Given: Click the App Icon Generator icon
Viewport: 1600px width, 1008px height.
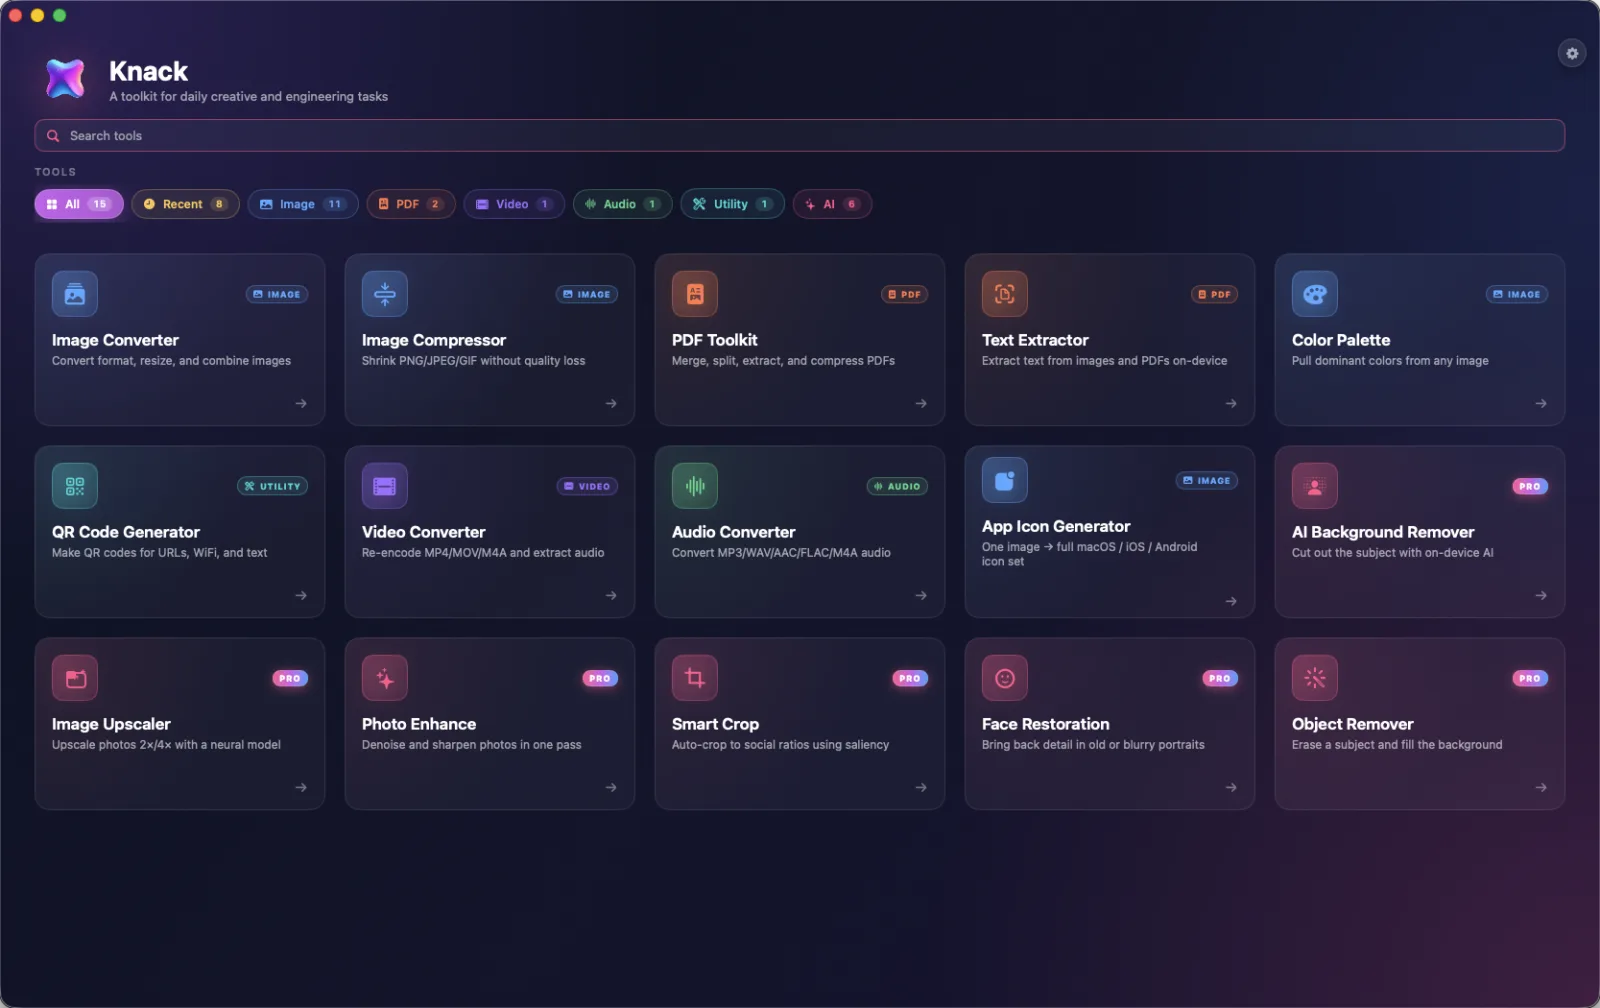Looking at the screenshot, I should tap(1005, 480).
